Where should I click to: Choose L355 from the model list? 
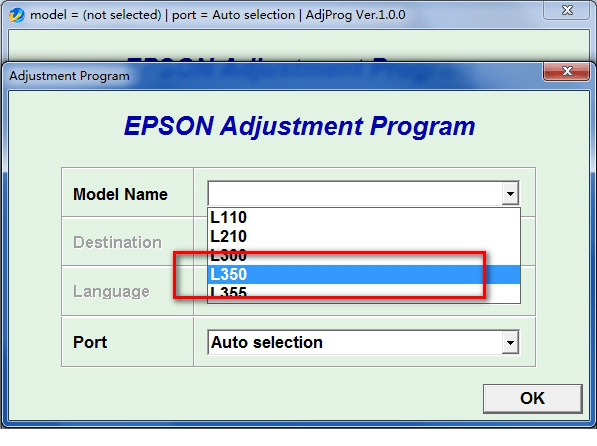click(364, 293)
